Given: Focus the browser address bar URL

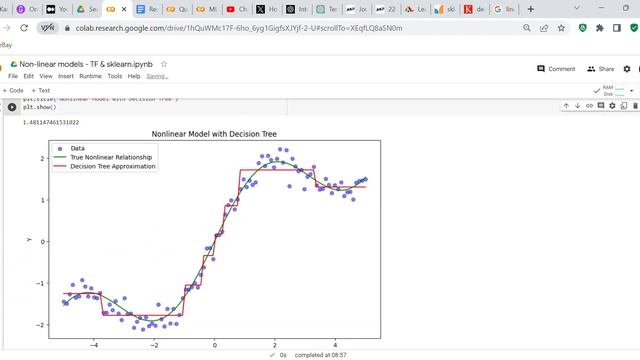Looking at the screenshot, I should pyautogui.click(x=239, y=28).
